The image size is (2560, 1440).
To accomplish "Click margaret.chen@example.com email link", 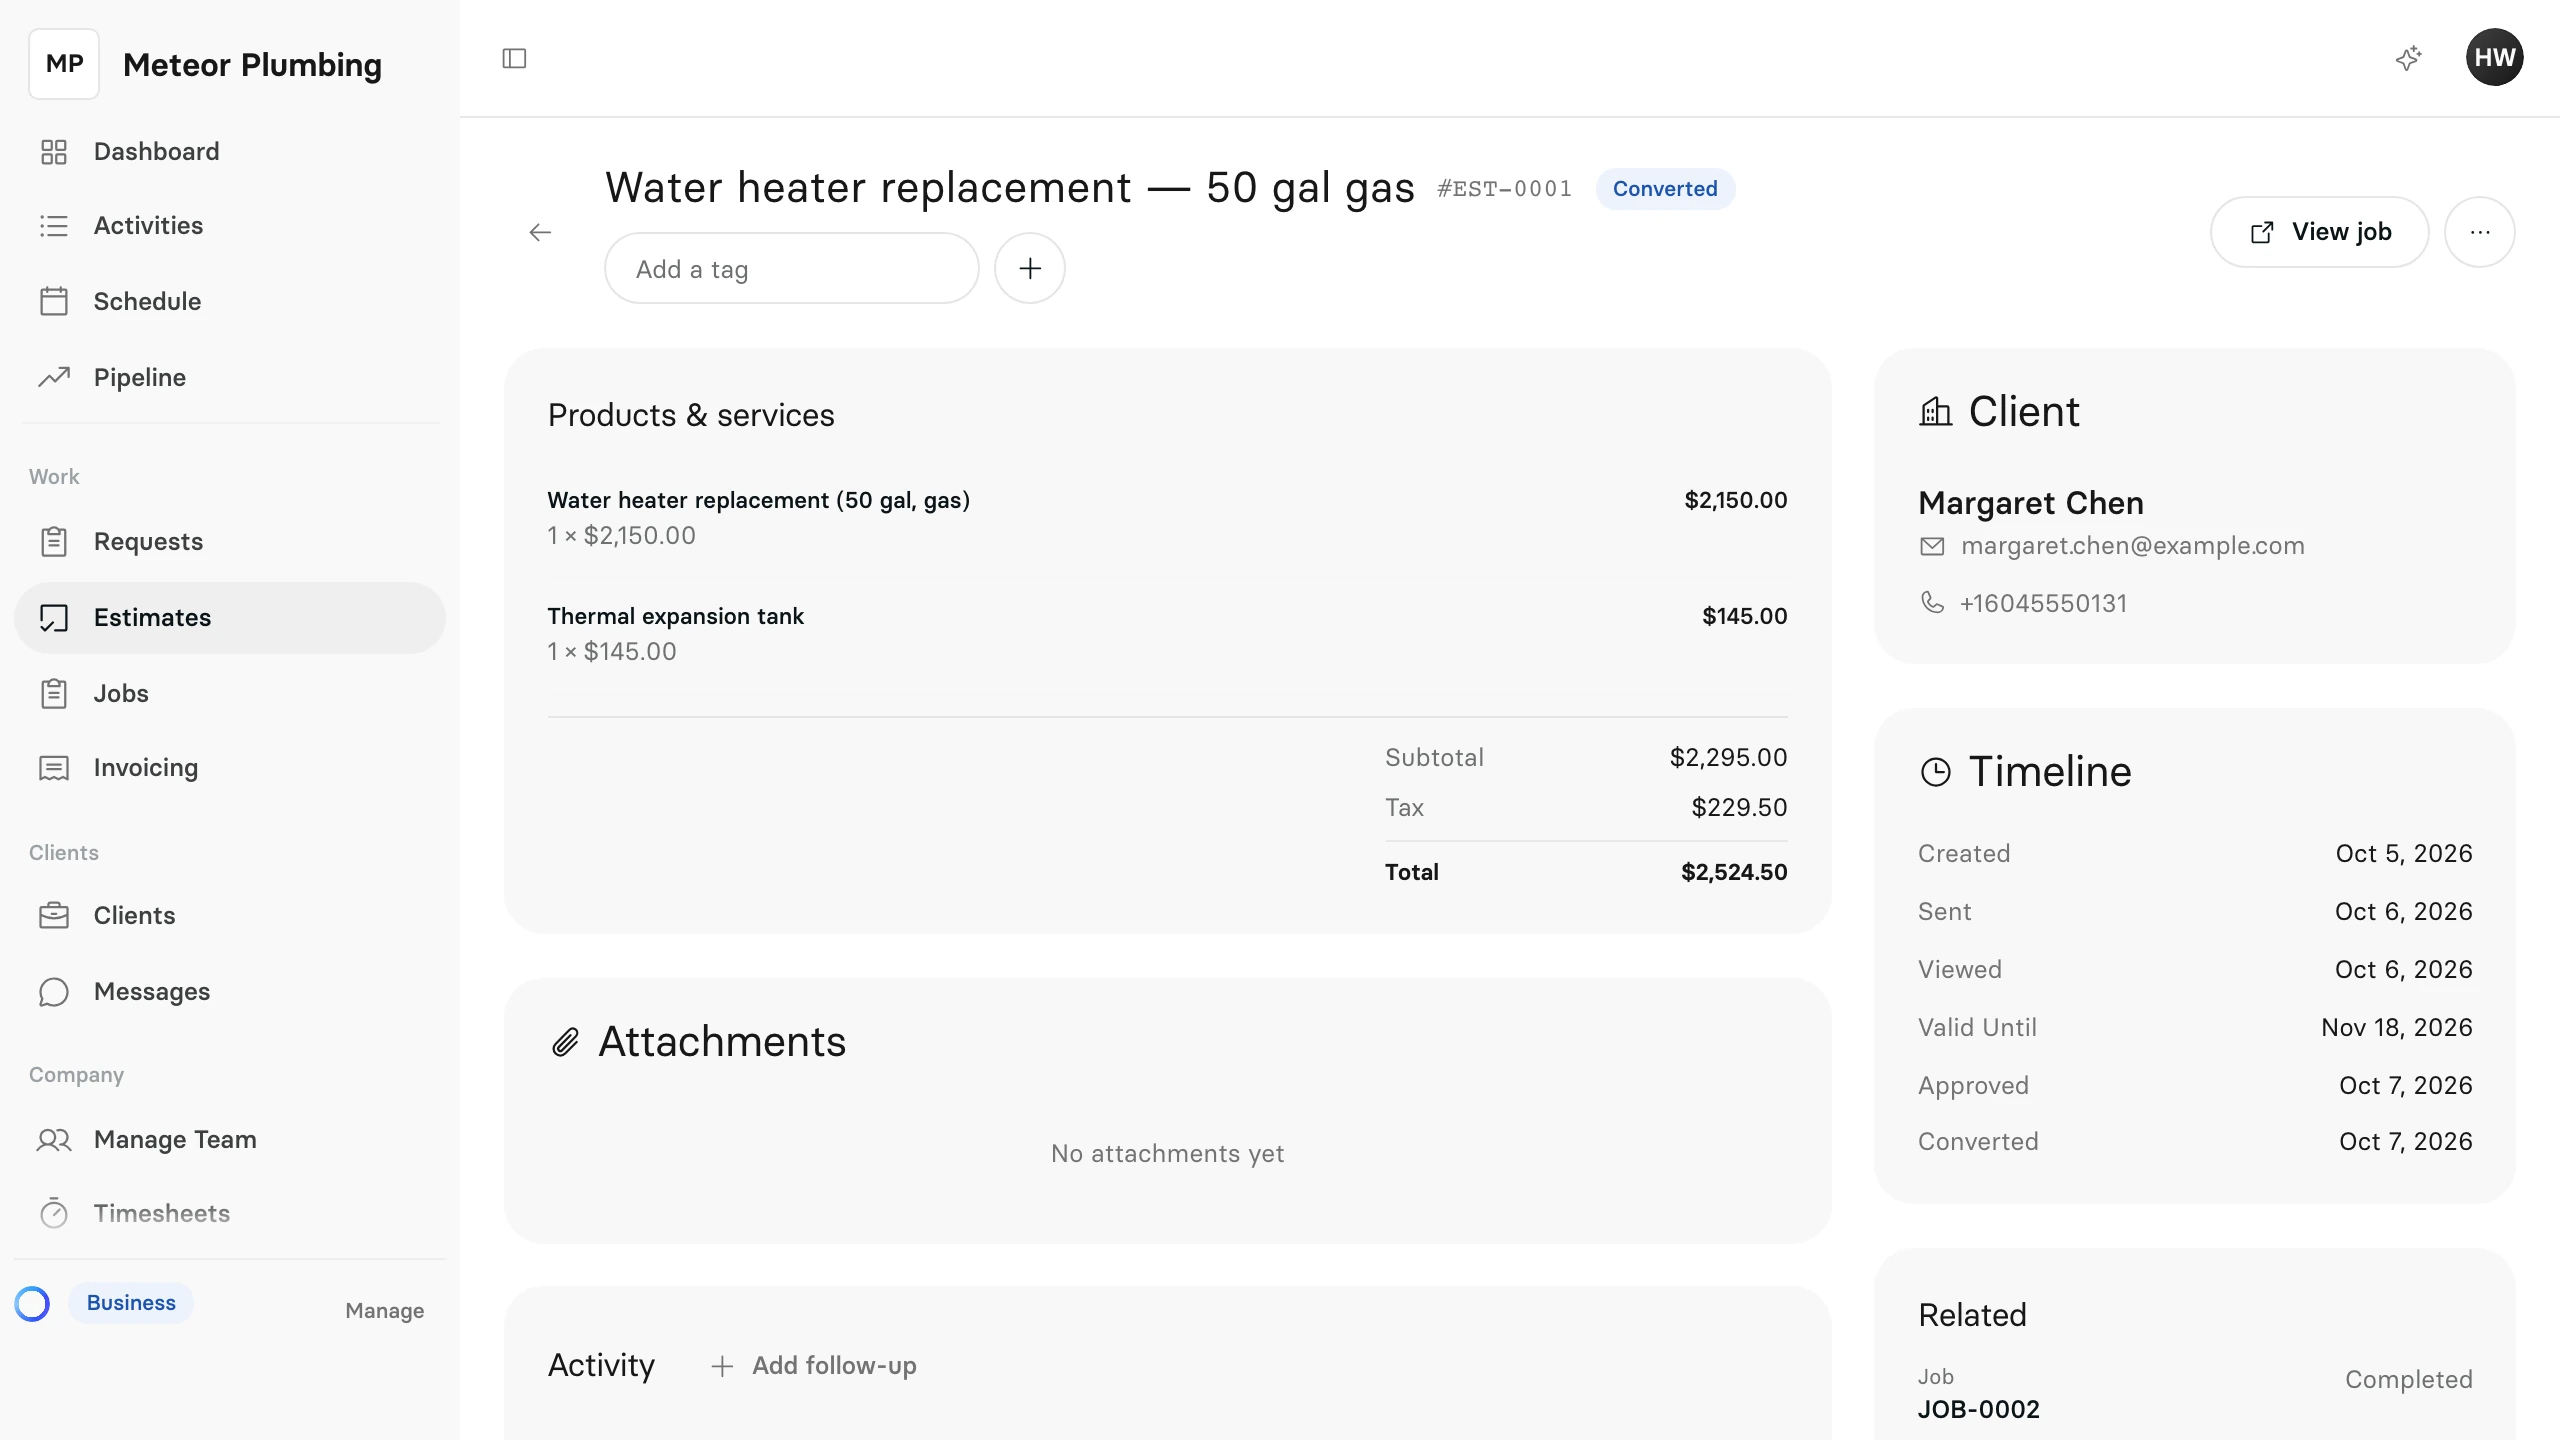I will (2132, 546).
